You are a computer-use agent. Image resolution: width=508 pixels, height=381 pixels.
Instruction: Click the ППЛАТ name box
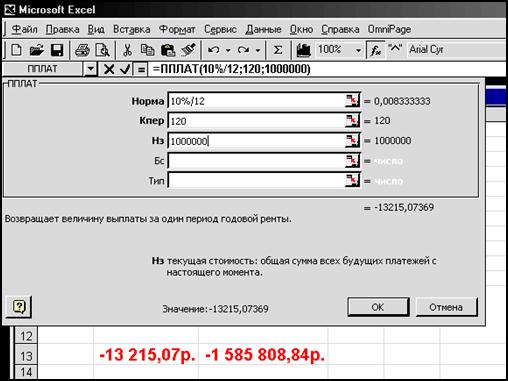pyautogui.click(x=43, y=69)
